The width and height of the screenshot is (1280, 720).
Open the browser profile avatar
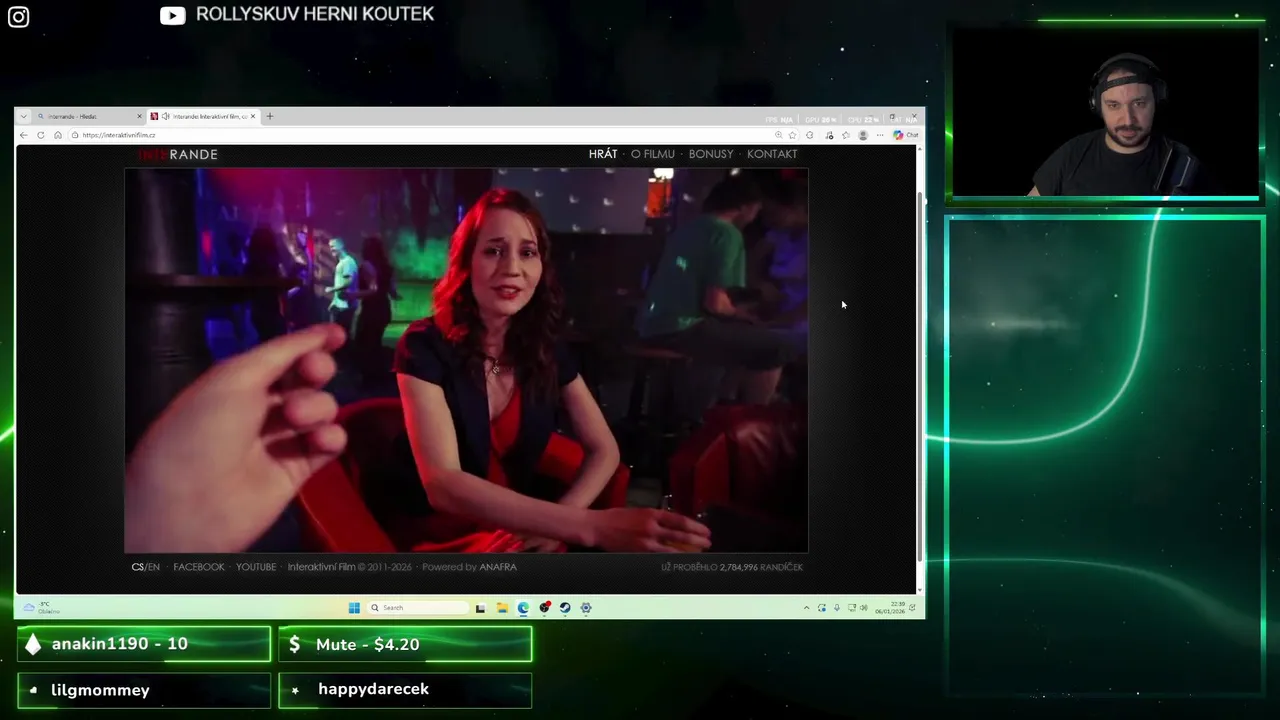coord(863,135)
